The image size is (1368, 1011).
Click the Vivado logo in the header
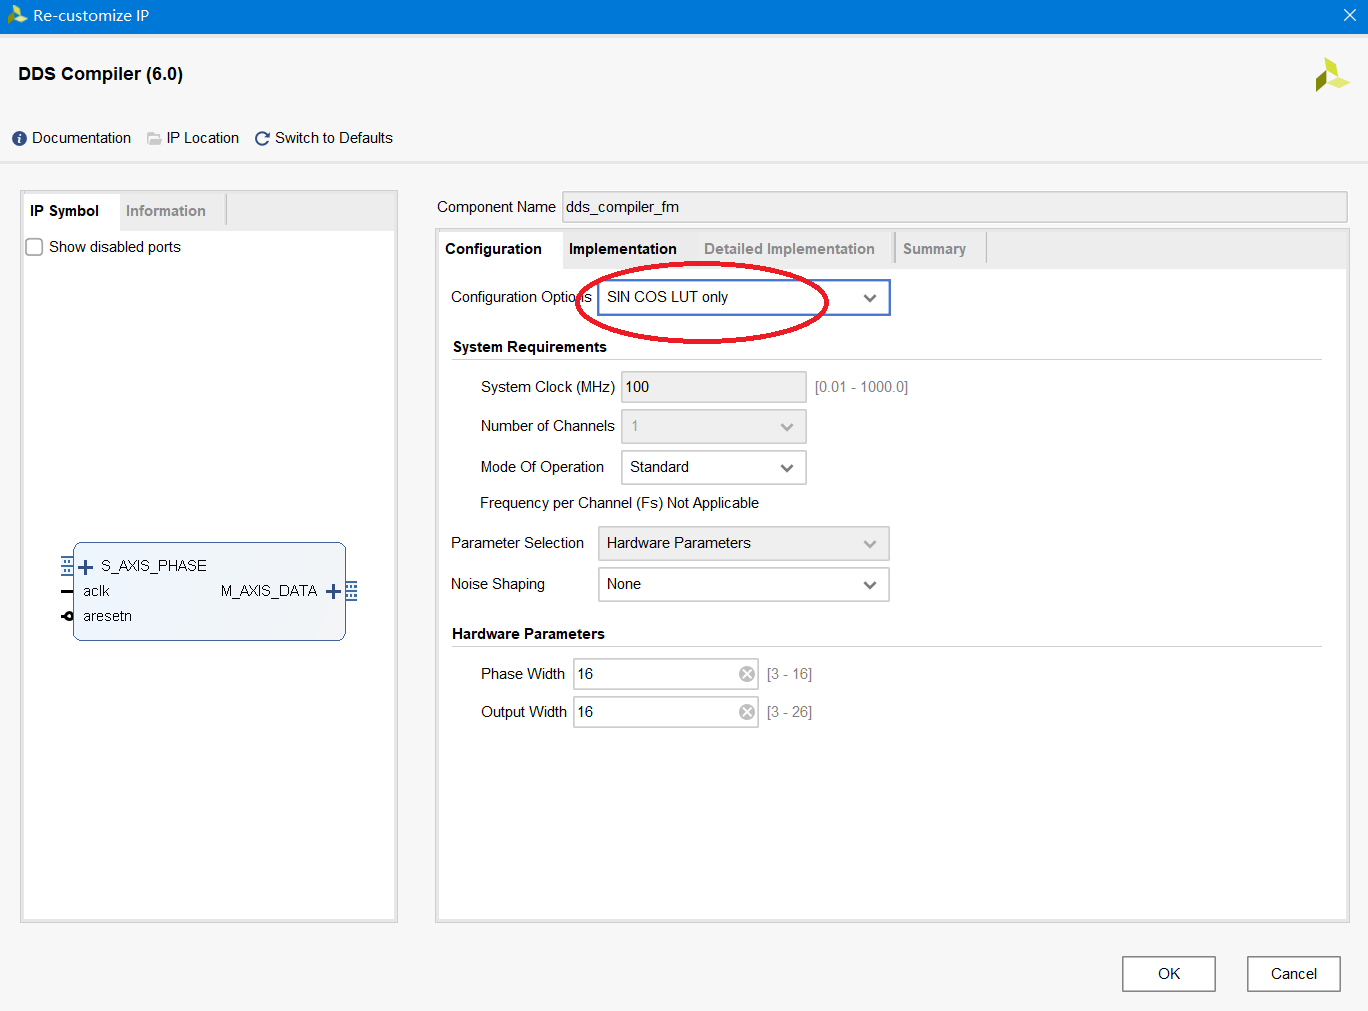[1332, 75]
